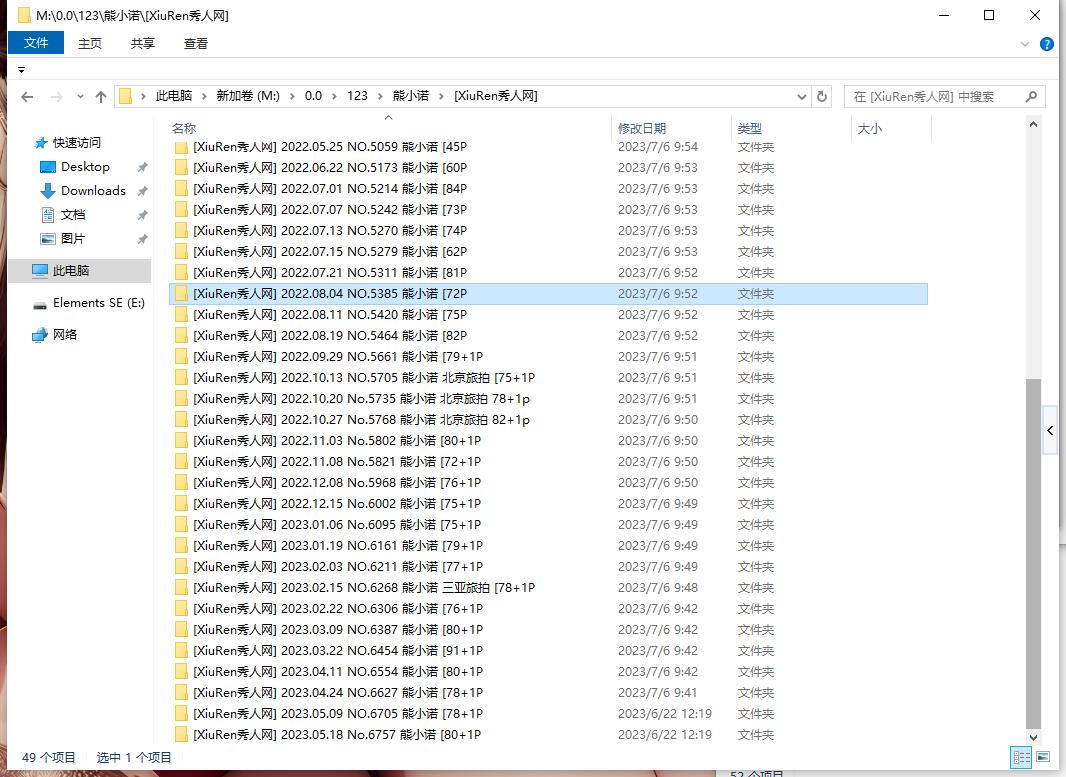Viewport: 1066px width, 777px height.
Task: Select folder 2022.07.01 NO.5214
Action: pos(549,188)
